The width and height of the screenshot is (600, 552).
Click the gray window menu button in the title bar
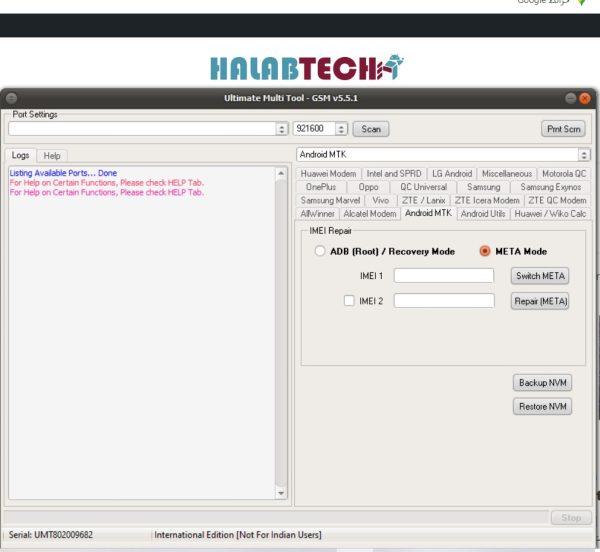pos(11,98)
